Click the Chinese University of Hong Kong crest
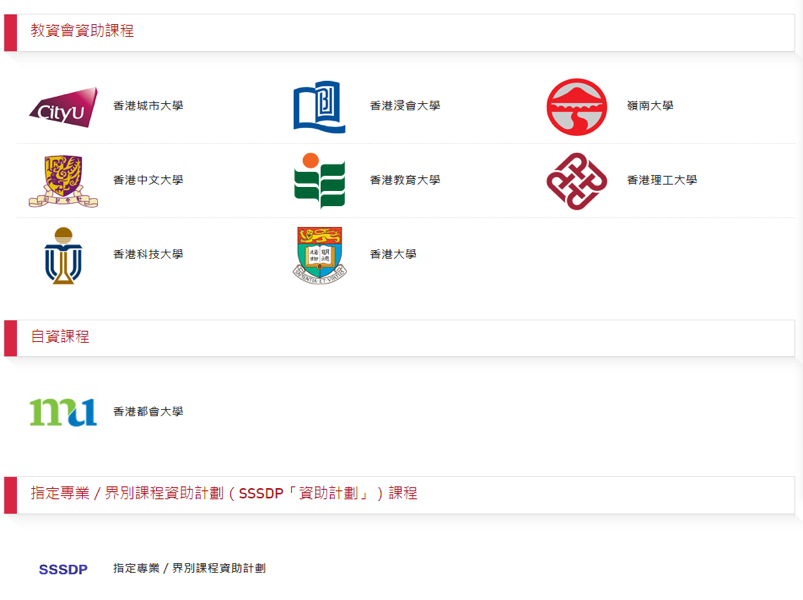This screenshot has height=600, width=803. 63,181
